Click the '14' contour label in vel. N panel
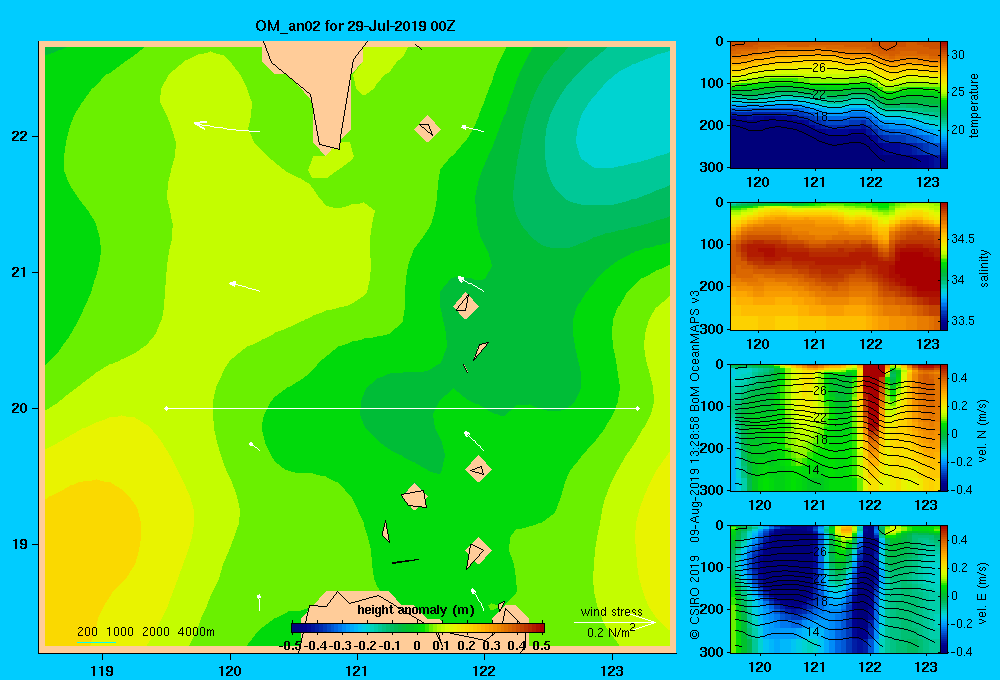Screen dimensions: 1000x680 click(812, 469)
